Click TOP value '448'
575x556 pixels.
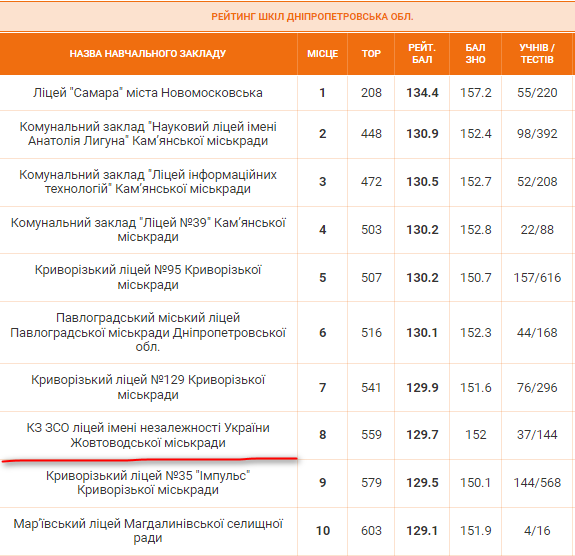pyautogui.click(x=371, y=134)
